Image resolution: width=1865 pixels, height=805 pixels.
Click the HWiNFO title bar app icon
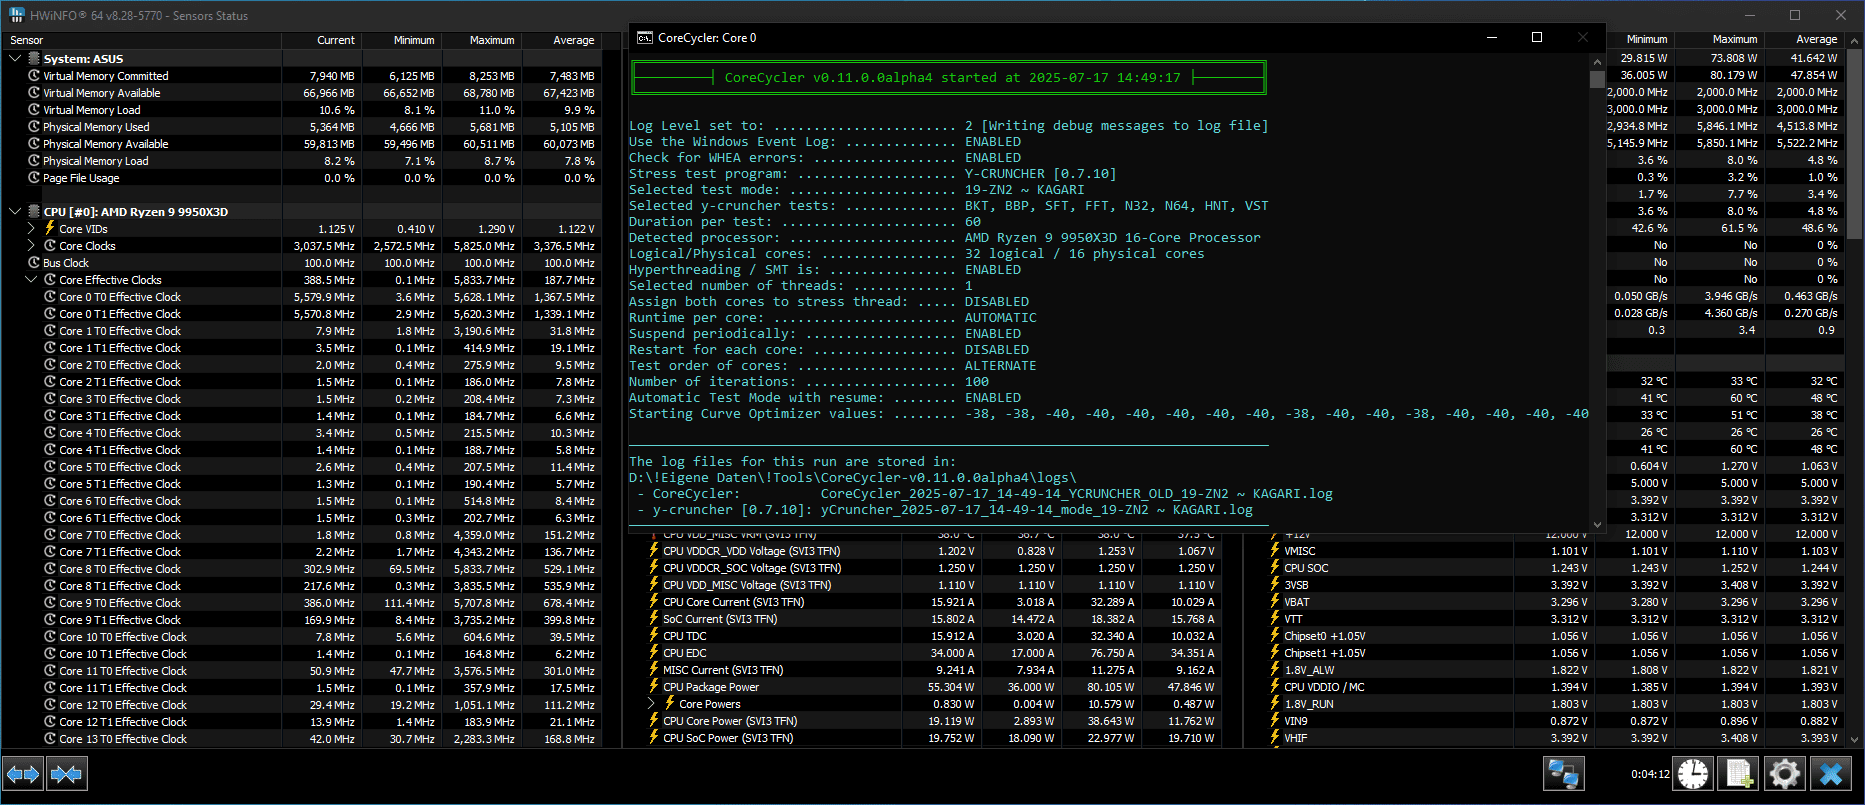(16, 15)
